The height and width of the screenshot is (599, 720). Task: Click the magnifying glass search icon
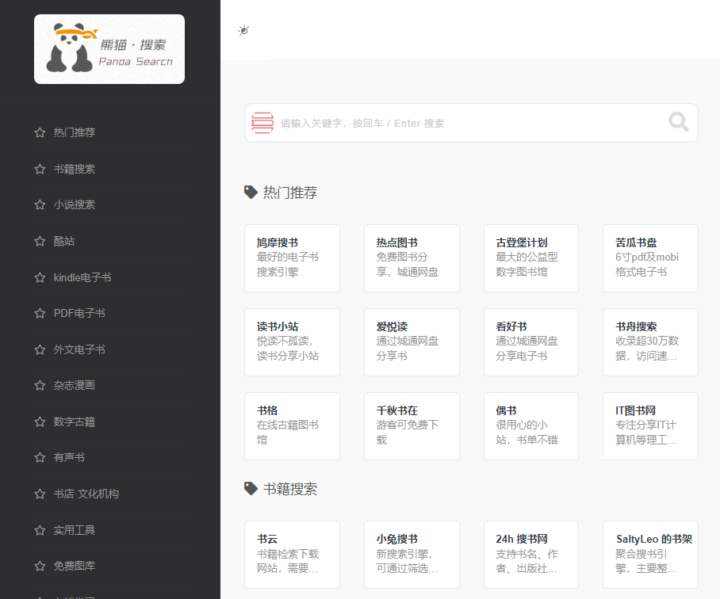pyautogui.click(x=678, y=122)
